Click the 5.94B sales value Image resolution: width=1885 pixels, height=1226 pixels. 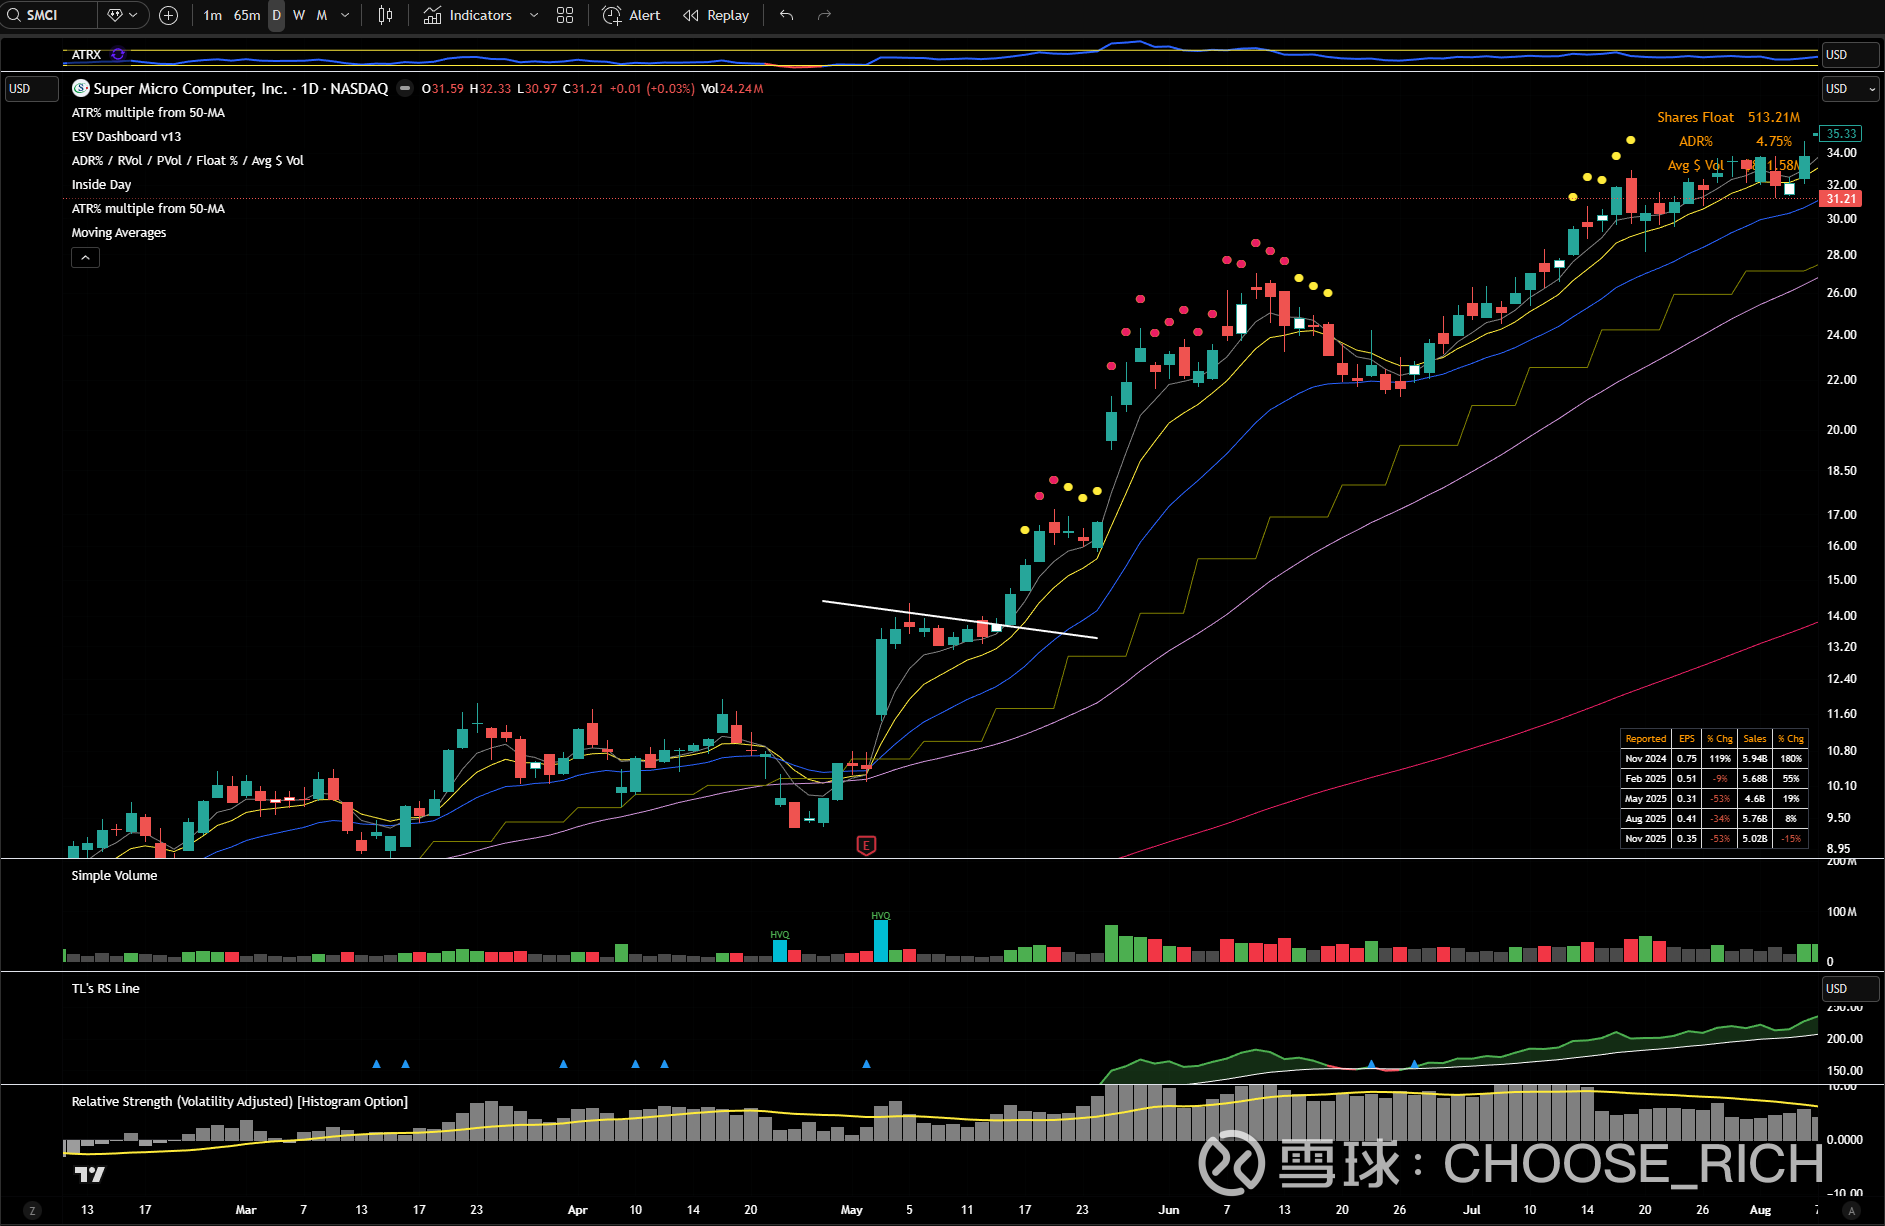click(1755, 759)
